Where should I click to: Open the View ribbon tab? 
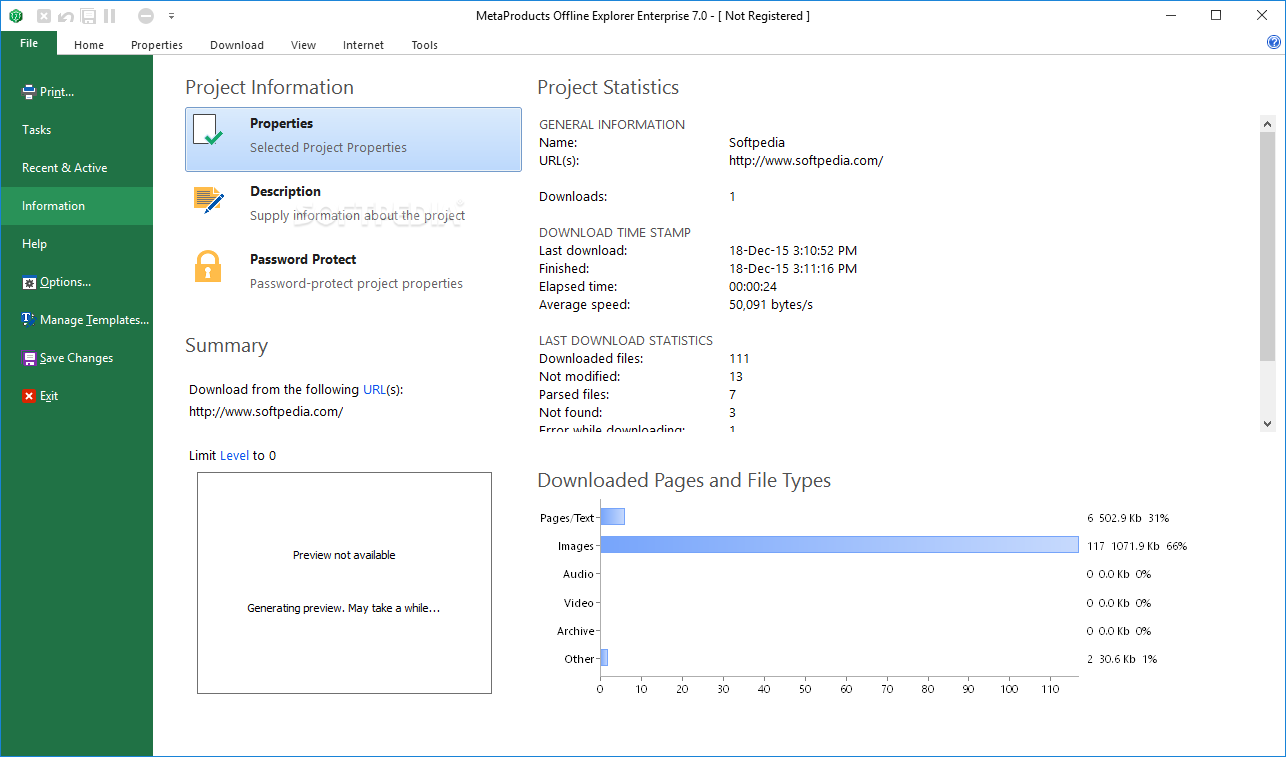(303, 45)
